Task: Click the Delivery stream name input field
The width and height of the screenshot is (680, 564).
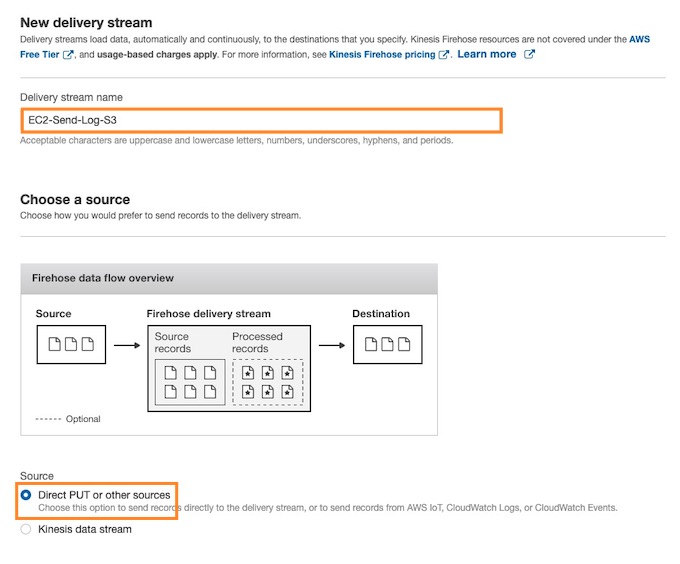Action: point(262,120)
